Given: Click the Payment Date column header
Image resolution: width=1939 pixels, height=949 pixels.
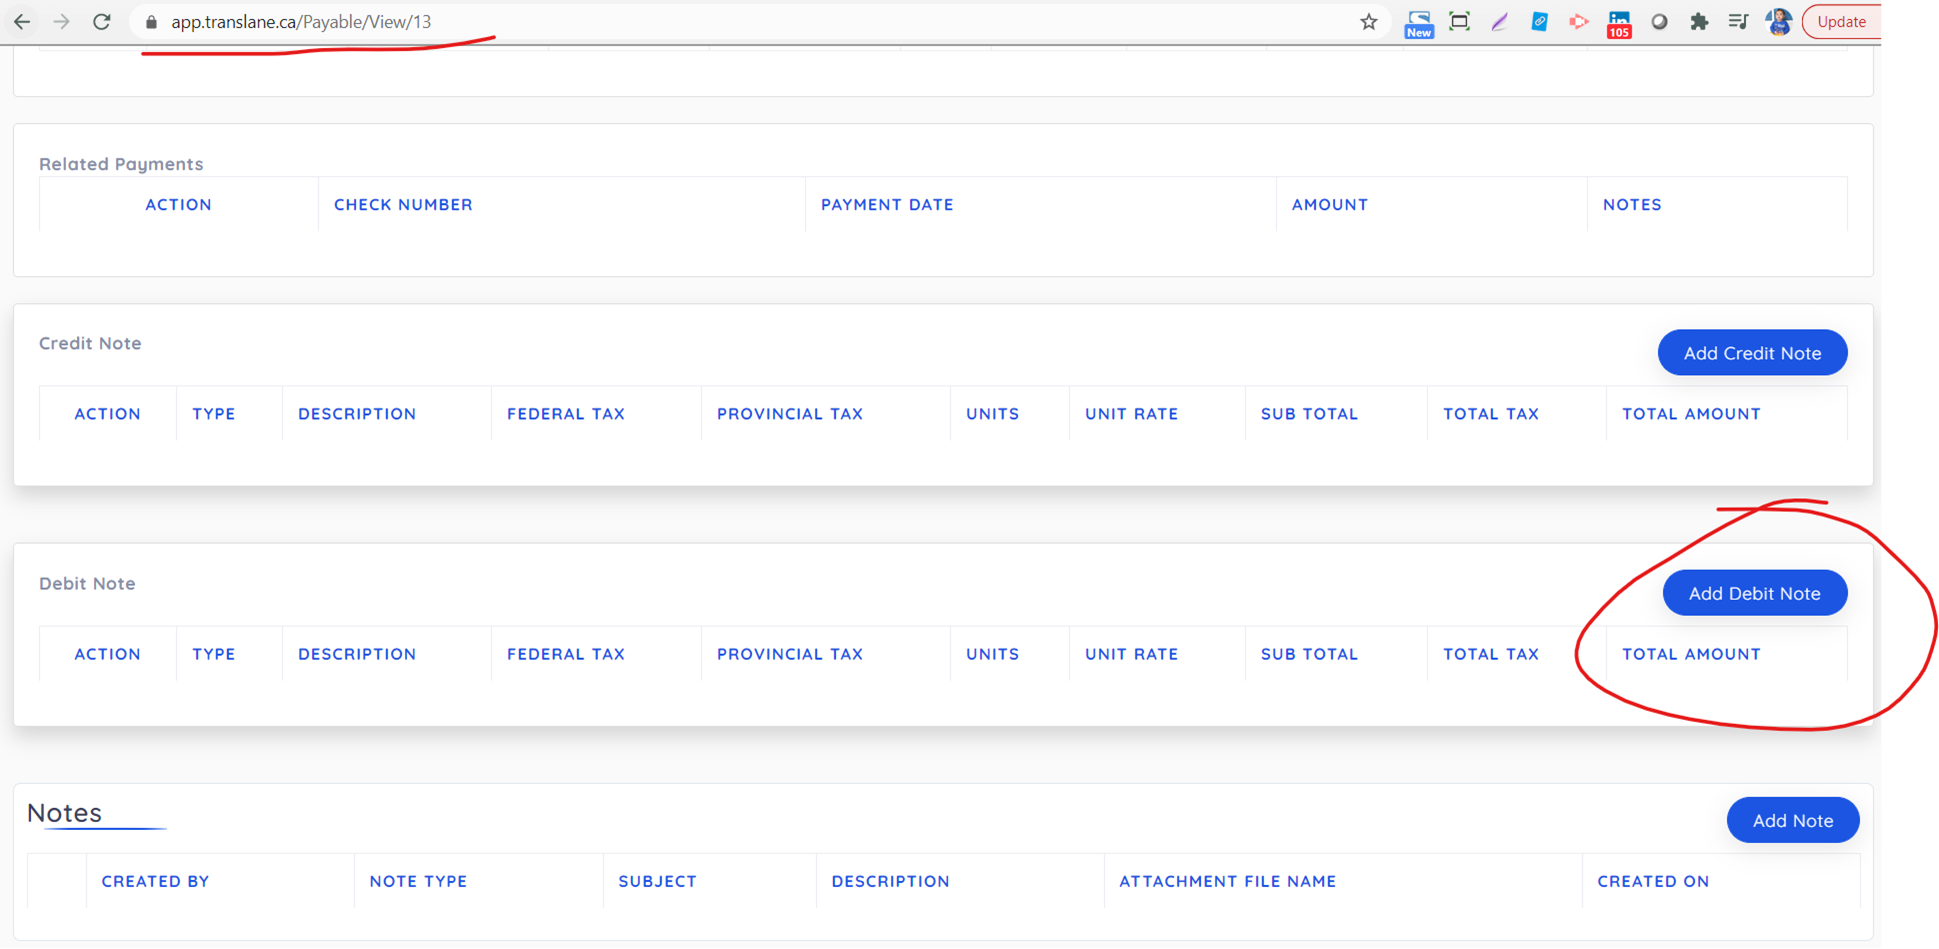Looking at the screenshot, I should click(x=887, y=204).
